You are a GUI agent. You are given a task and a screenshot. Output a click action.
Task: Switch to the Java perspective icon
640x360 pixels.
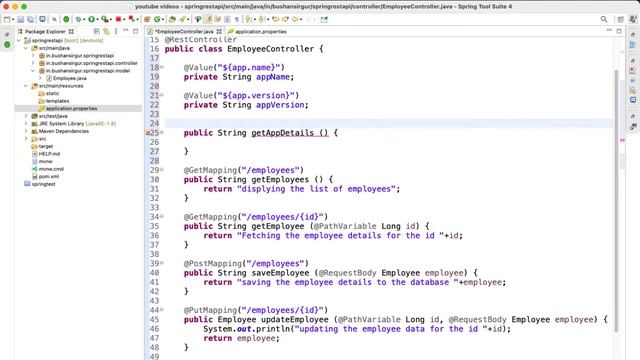coord(633,19)
